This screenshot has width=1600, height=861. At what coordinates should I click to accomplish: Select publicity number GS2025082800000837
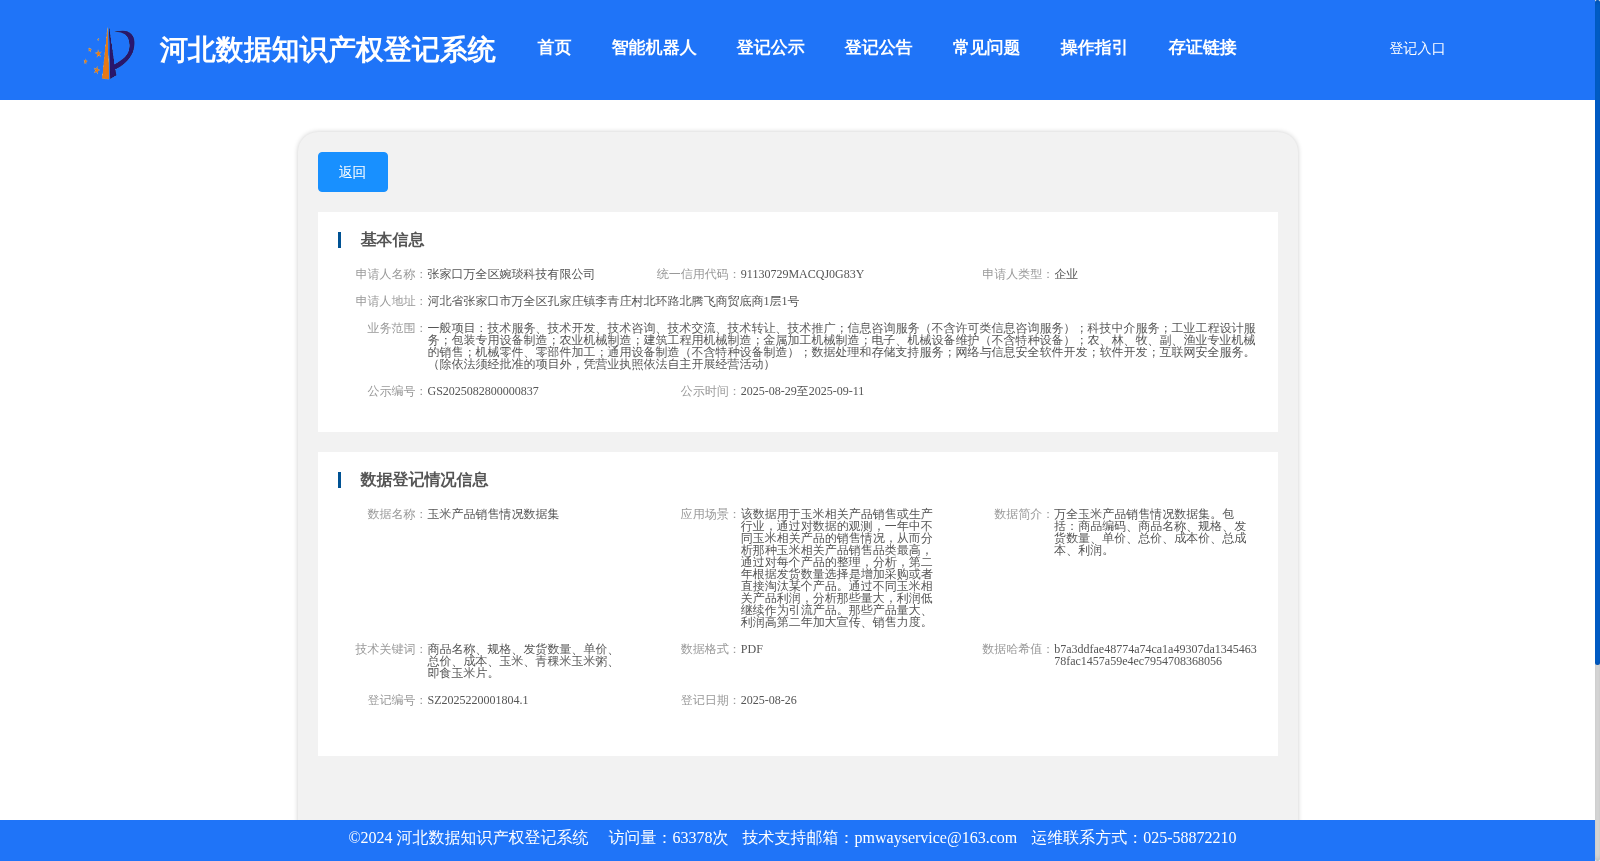pos(483,391)
